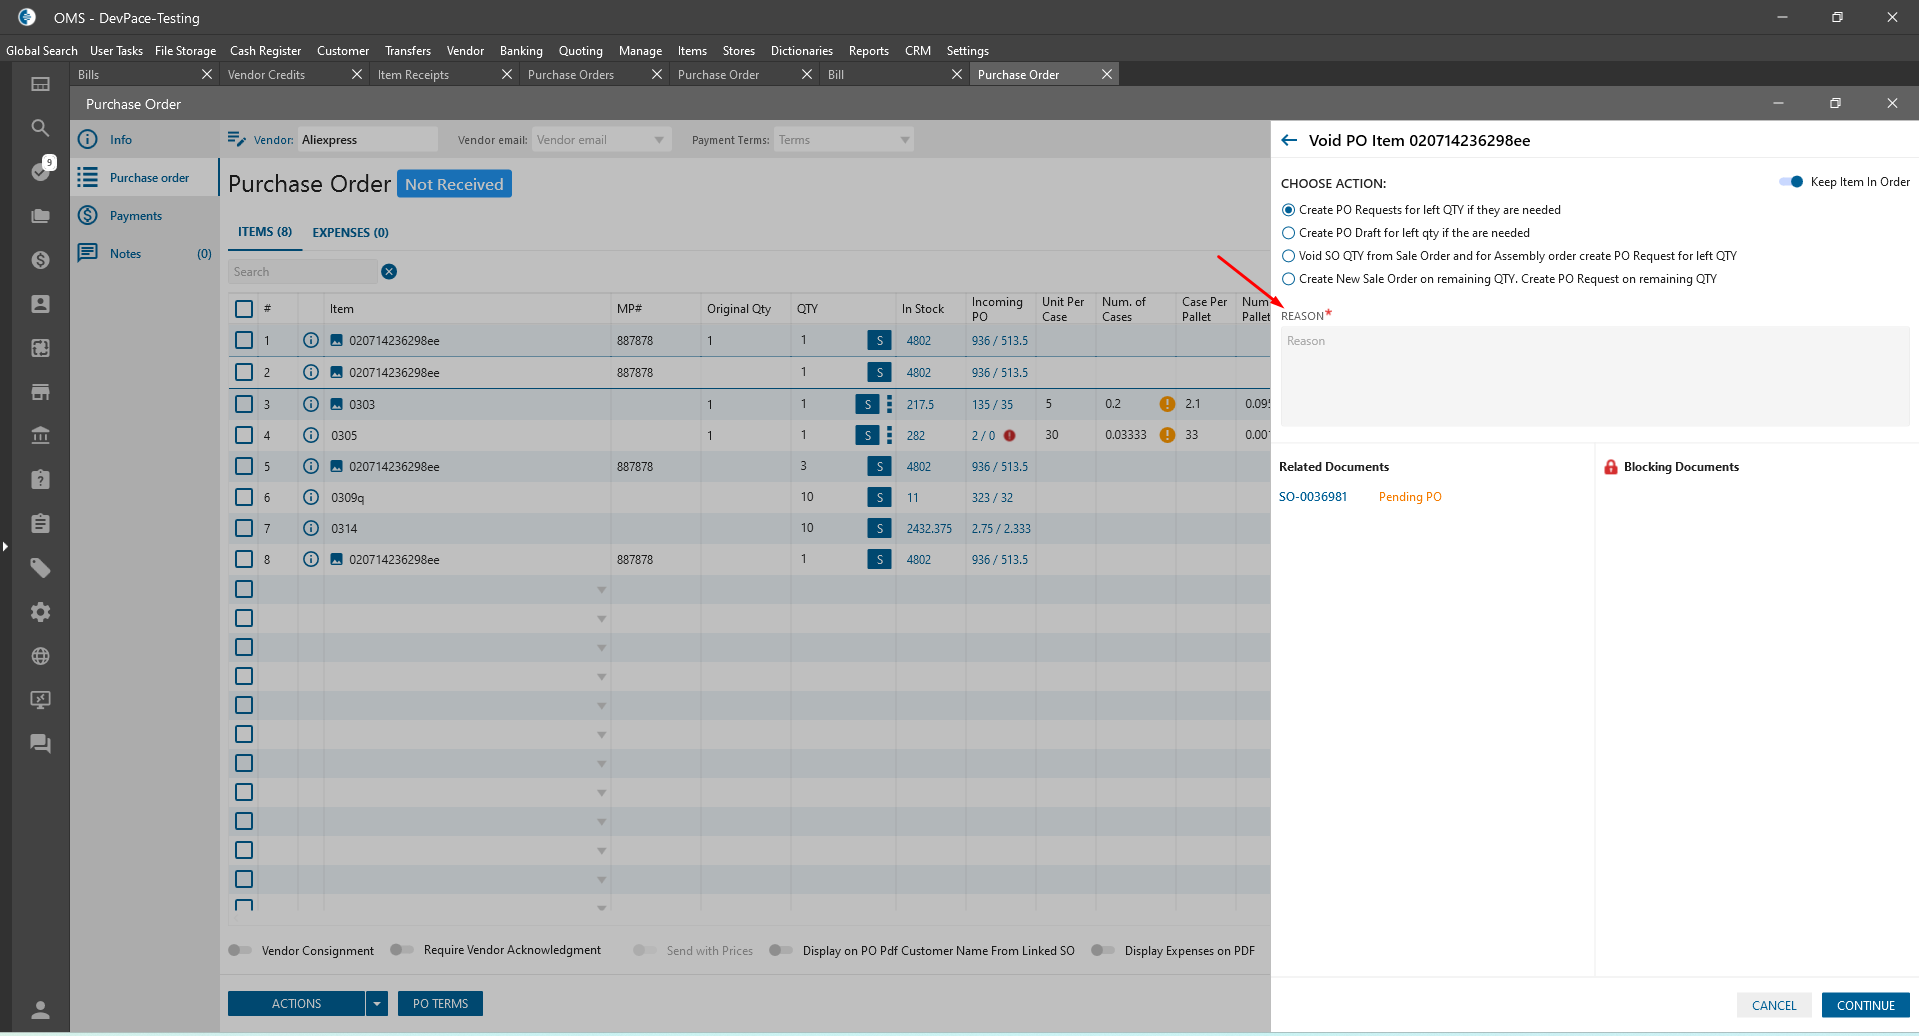
Task: Click Incoming PO value 323 / 32
Action: coord(992,498)
